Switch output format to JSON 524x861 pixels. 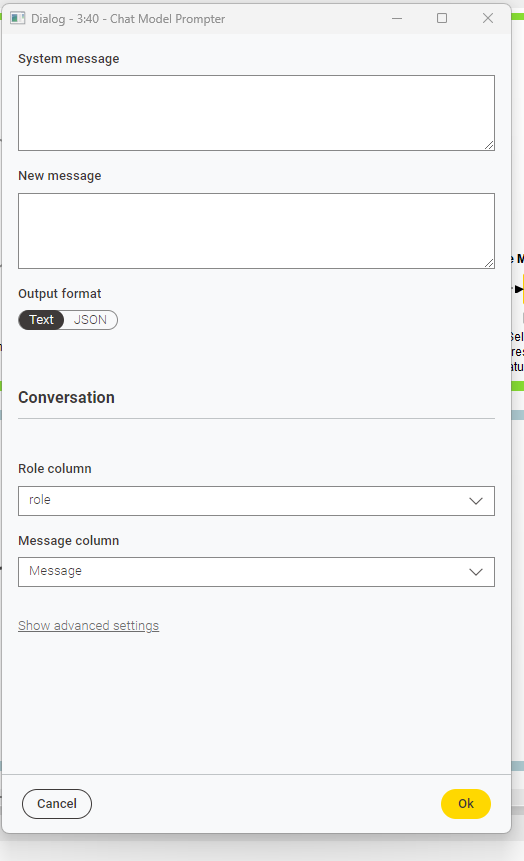90,320
